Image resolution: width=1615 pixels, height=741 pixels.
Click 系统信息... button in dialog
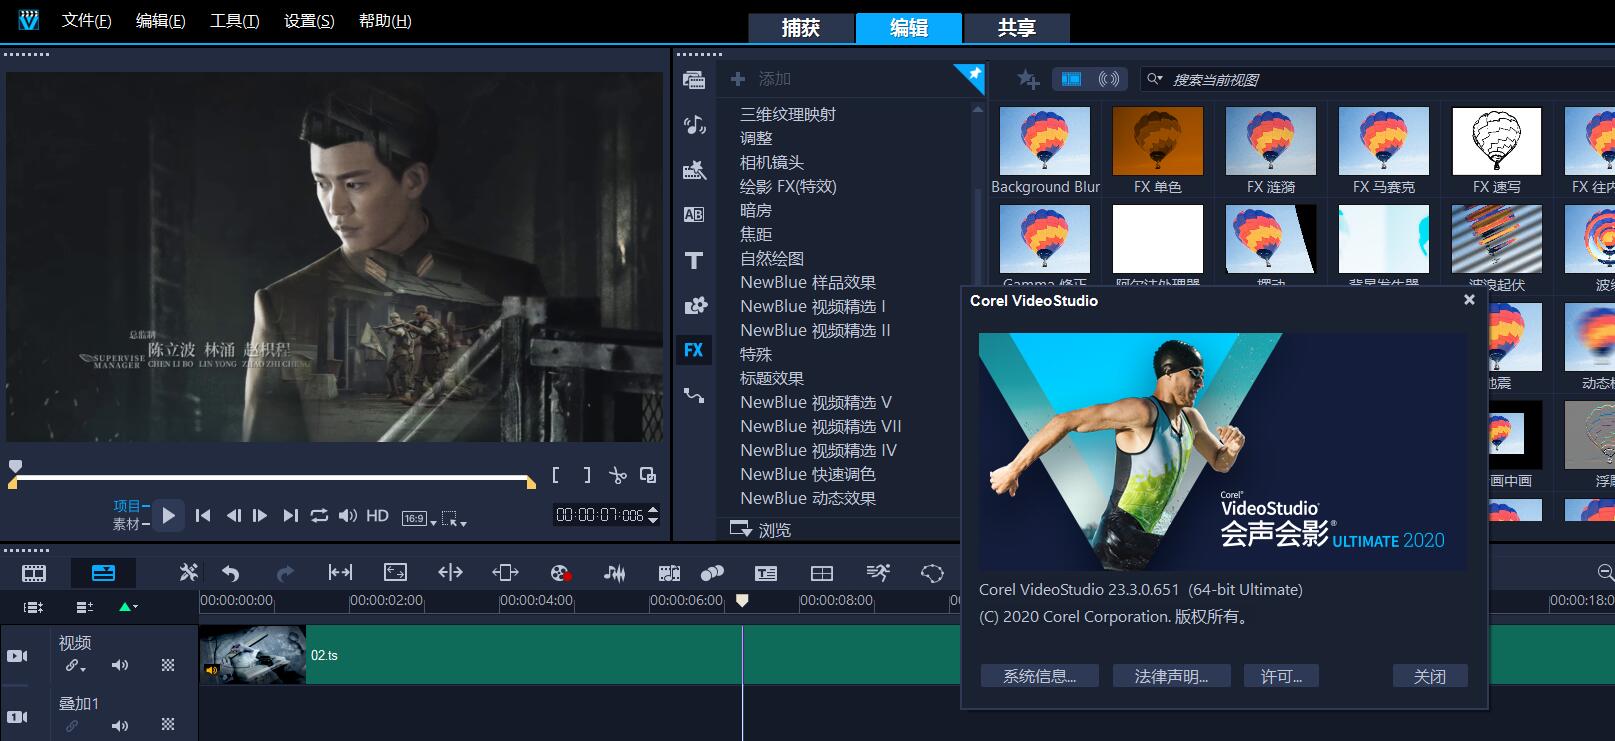tap(1040, 677)
